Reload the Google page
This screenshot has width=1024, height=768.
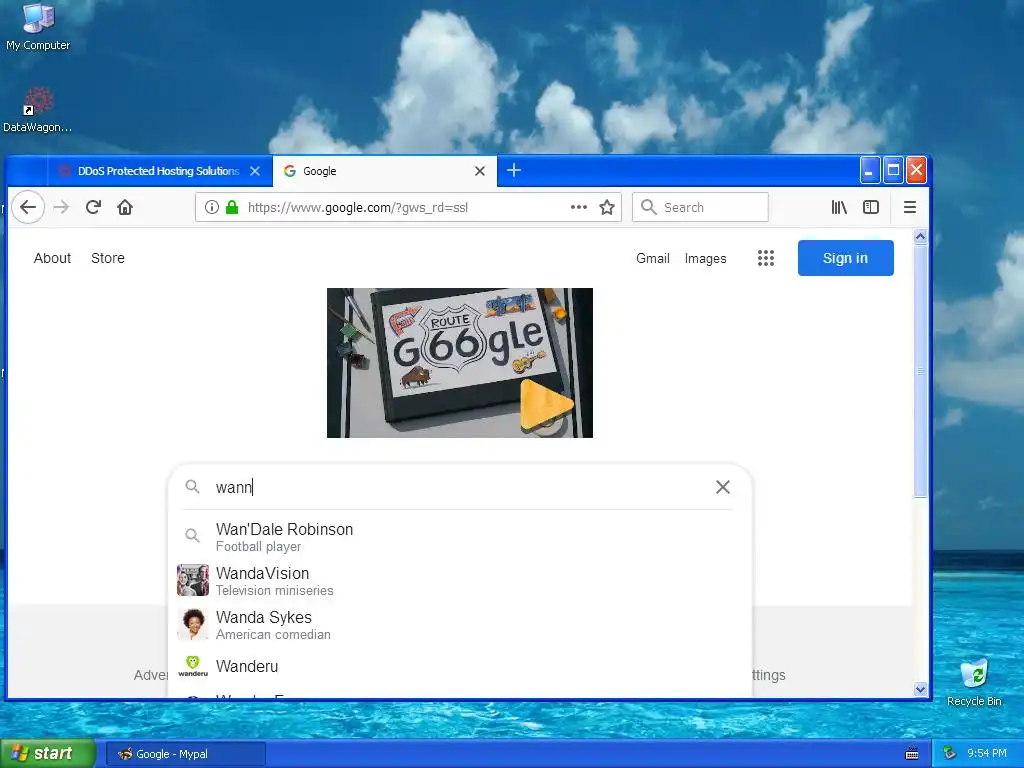tap(93, 208)
